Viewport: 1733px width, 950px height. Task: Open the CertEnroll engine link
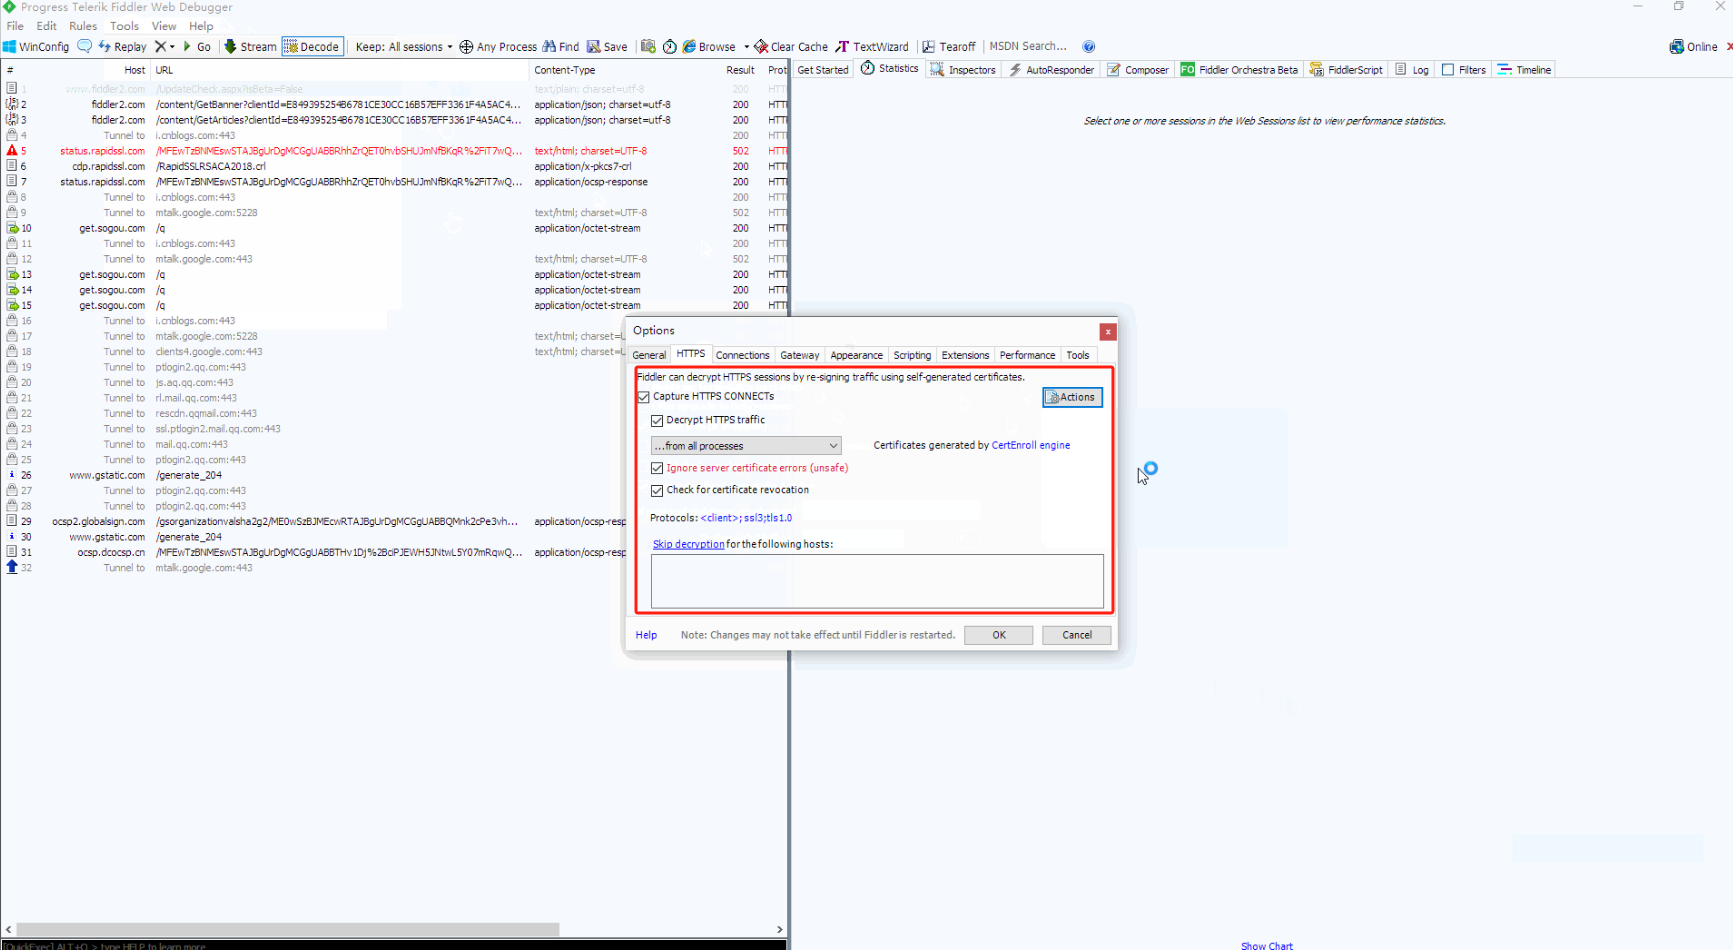tap(1030, 446)
